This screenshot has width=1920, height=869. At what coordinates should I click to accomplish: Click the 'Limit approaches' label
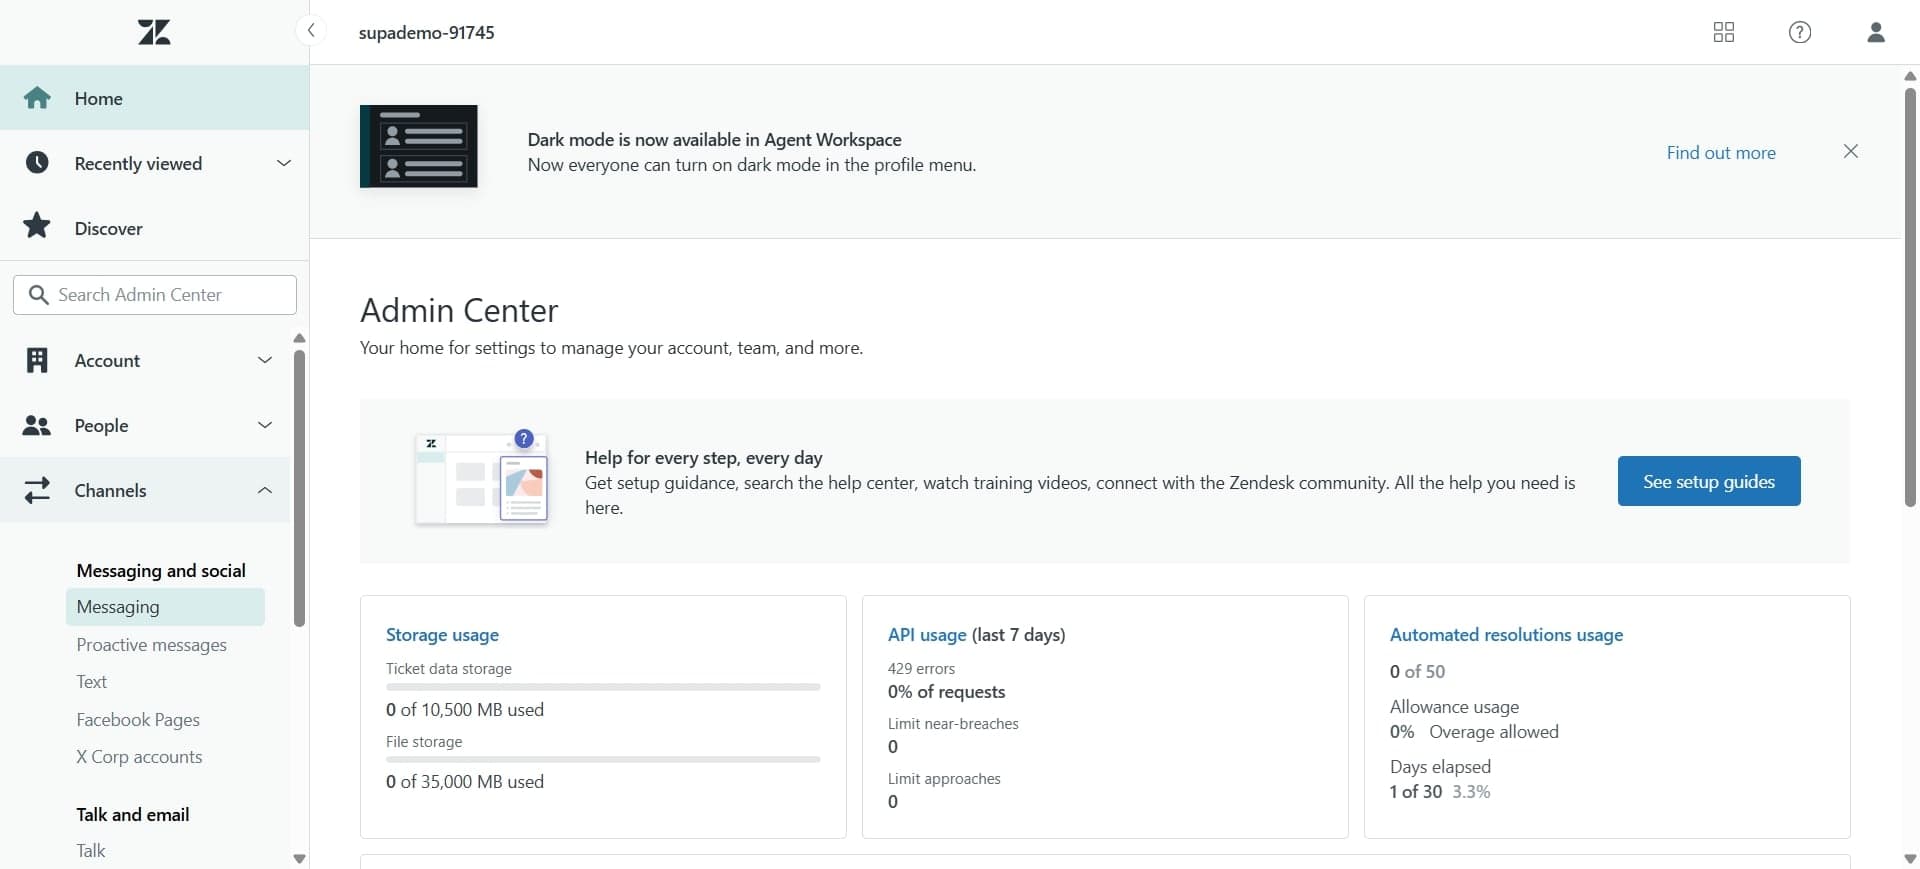(944, 779)
